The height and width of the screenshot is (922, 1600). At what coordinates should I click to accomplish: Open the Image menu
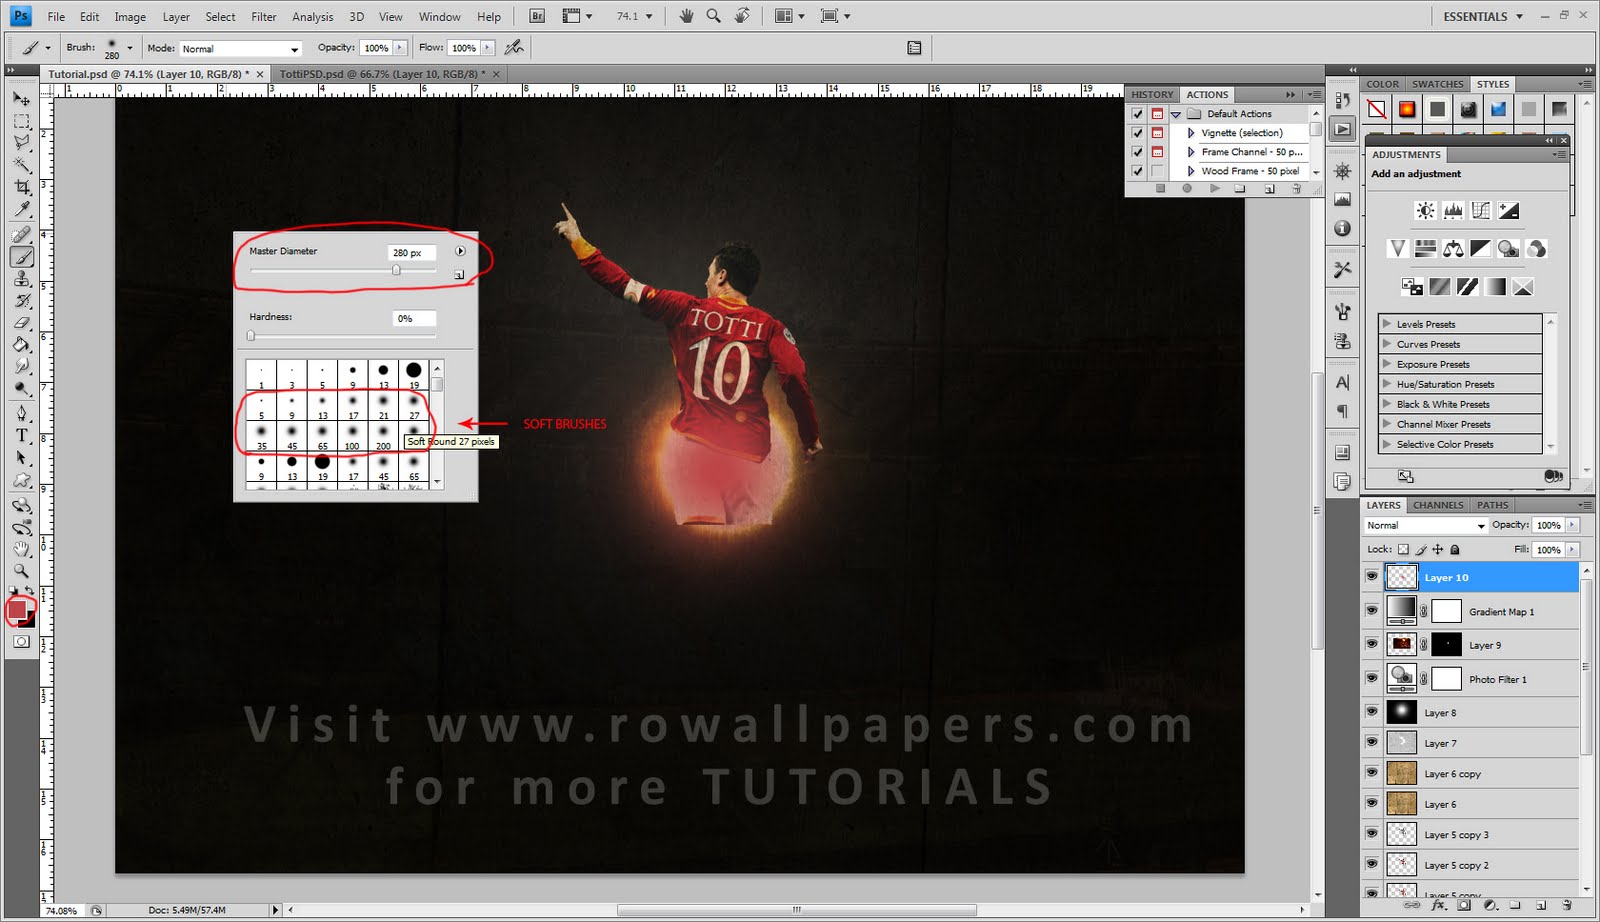pyautogui.click(x=130, y=17)
